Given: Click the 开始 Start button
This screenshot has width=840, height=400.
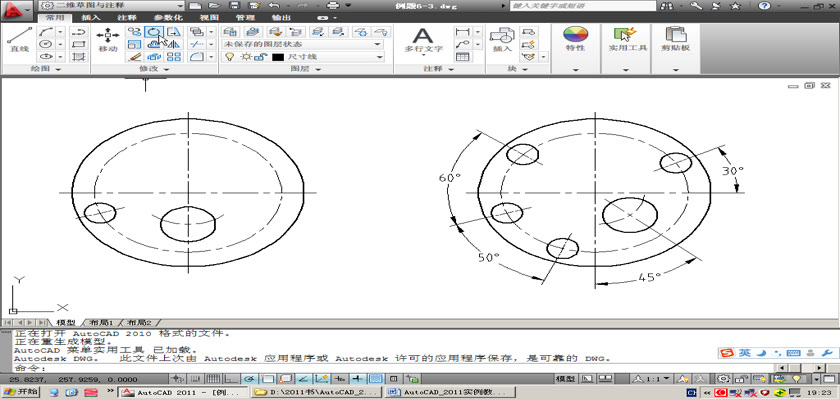Looking at the screenshot, I should tap(22, 393).
